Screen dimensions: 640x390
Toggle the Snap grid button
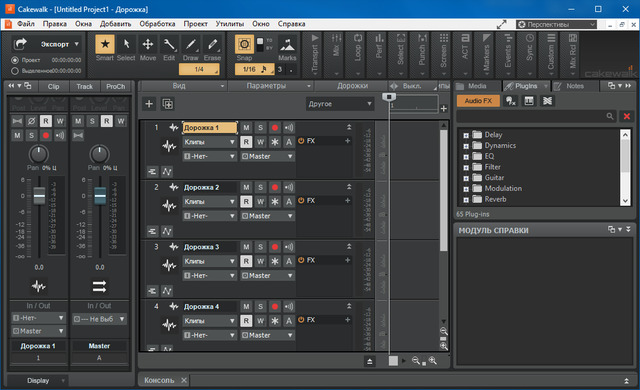[244, 44]
